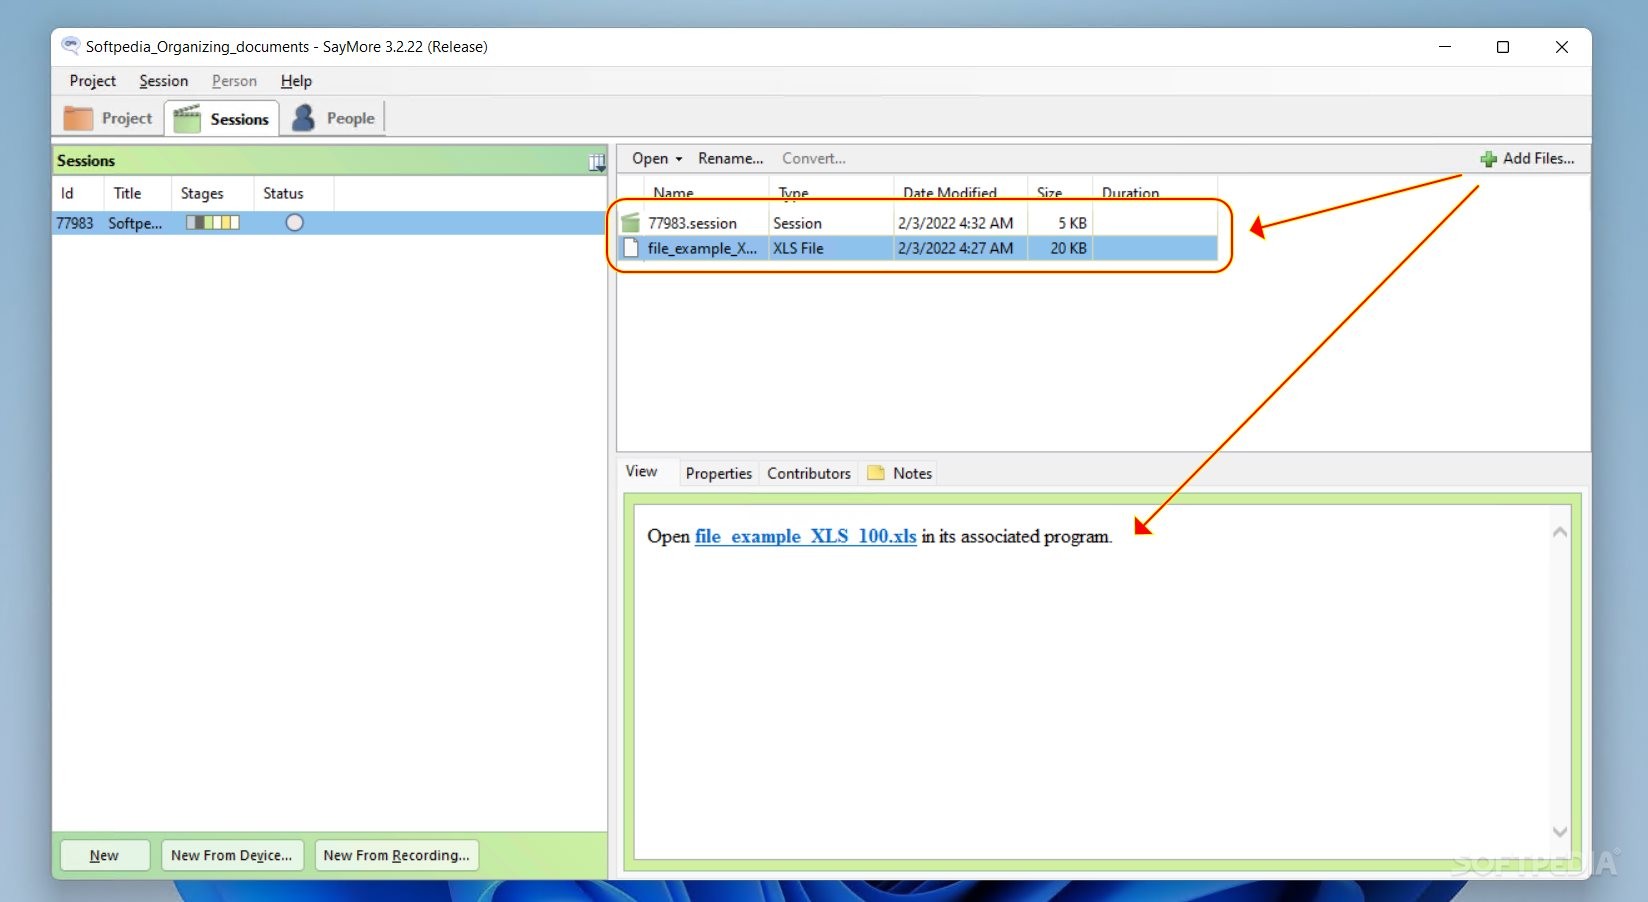Switch to the Notes tab
Screen dimensions: 1648x902
[900, 473]
